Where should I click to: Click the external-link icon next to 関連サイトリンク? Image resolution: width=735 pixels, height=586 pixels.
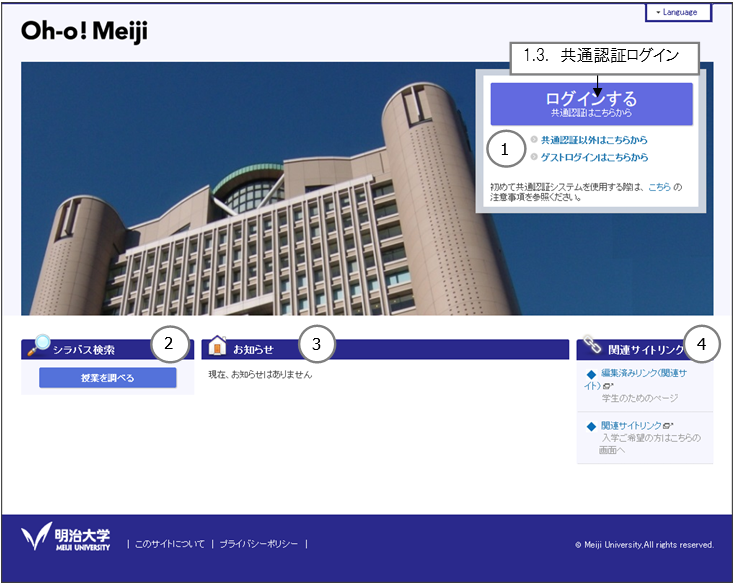coord(668,426)
